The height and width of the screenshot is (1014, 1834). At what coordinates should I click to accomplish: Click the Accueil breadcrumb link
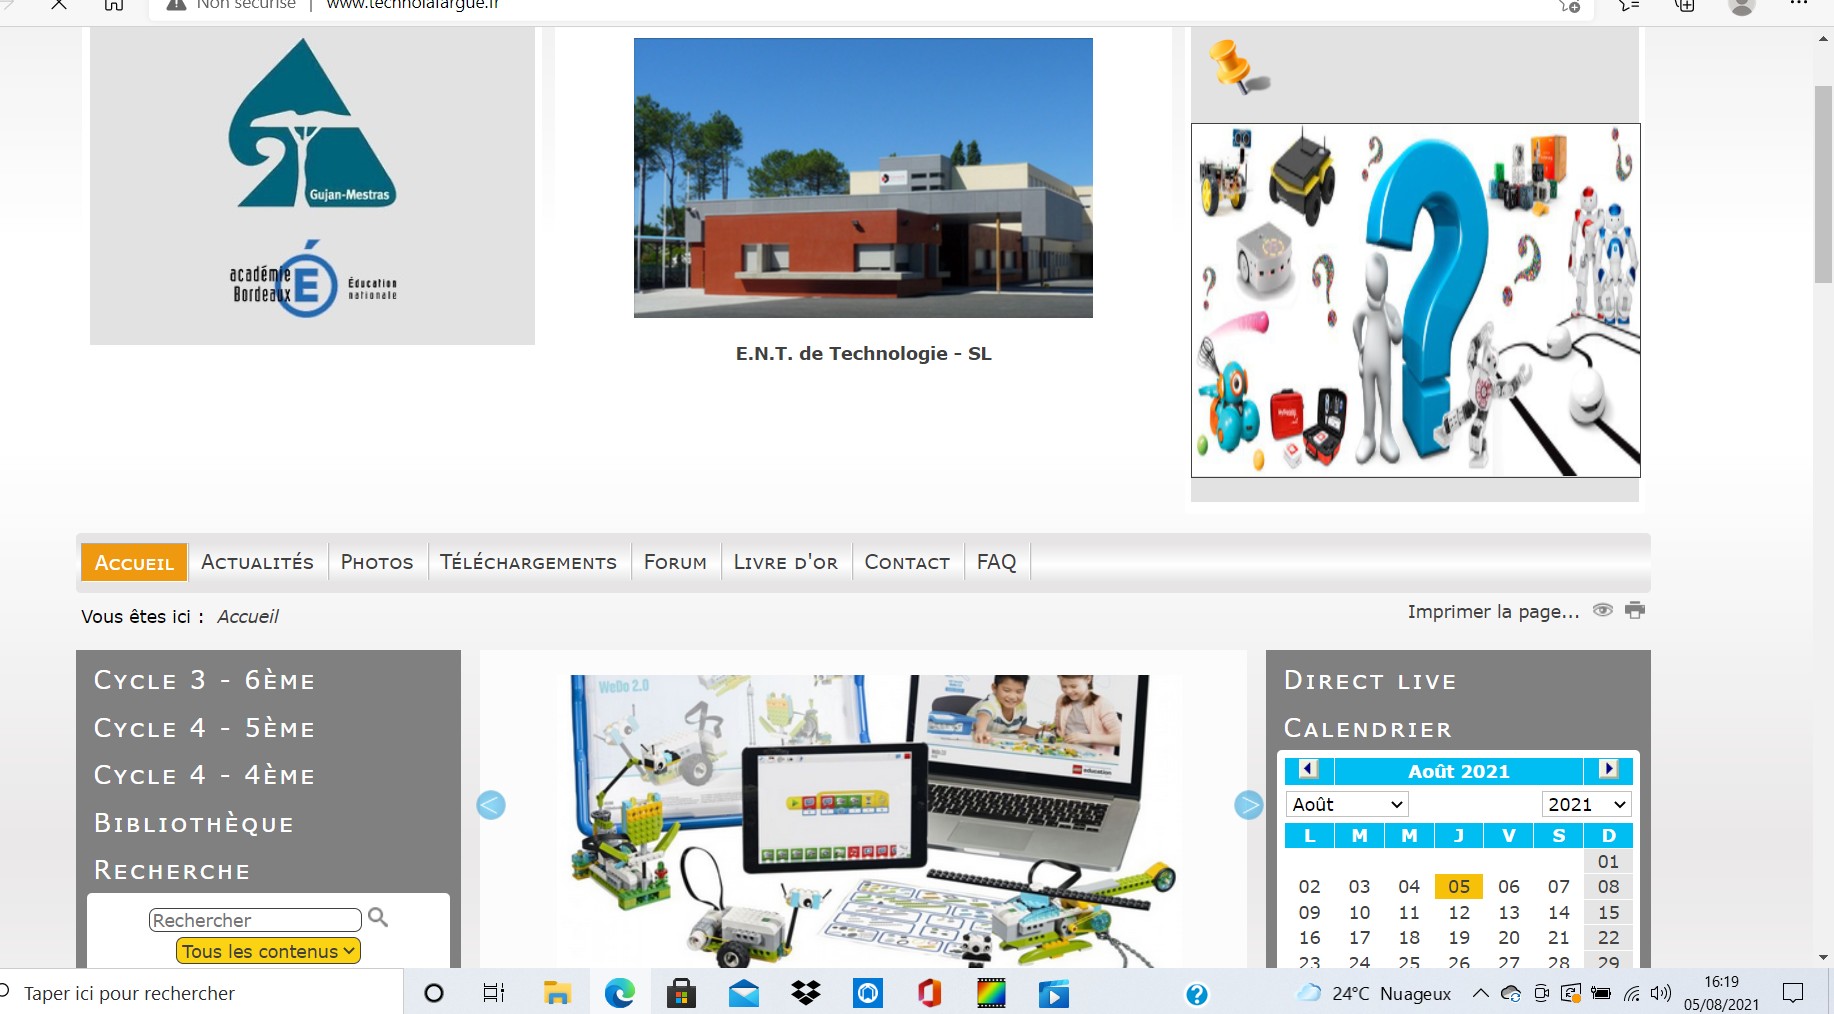(248, 616)
